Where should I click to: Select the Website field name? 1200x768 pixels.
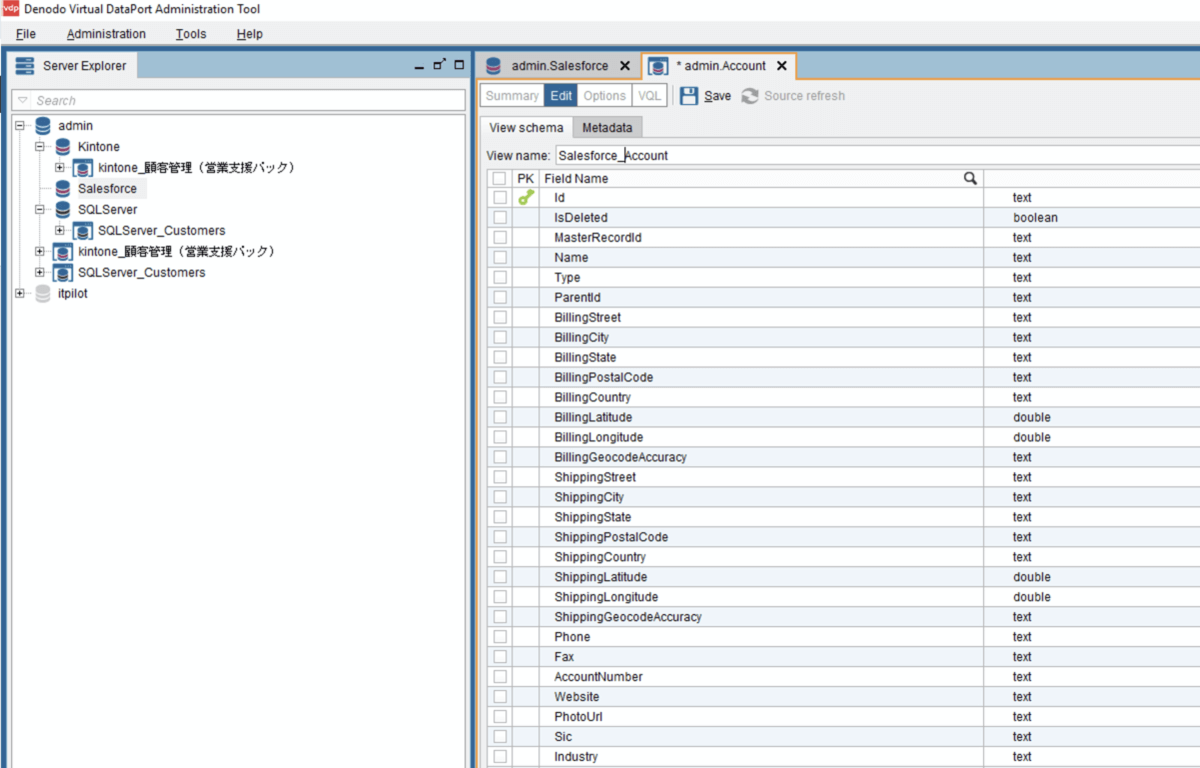coord(577,697)
